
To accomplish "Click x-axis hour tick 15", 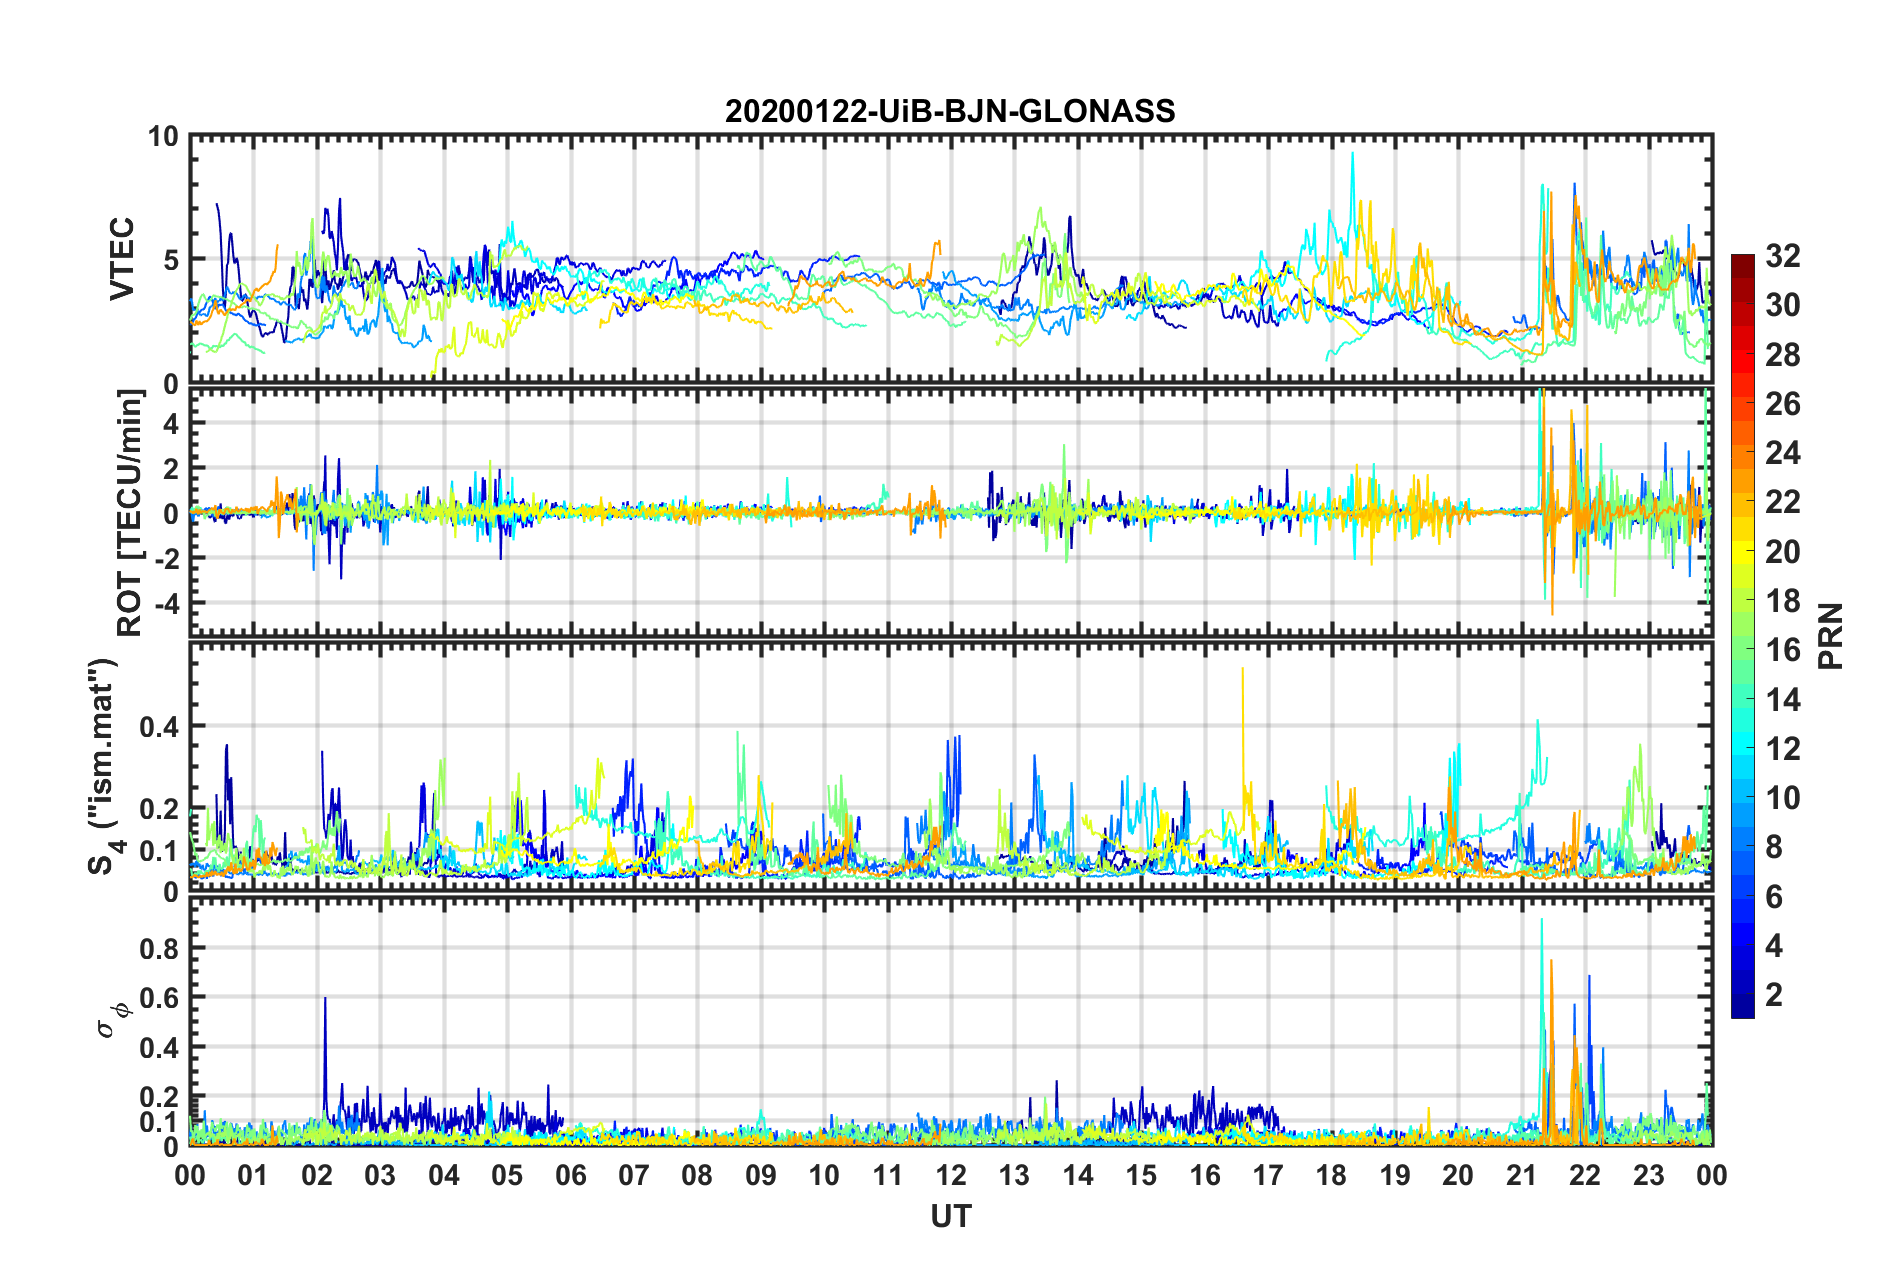I will (x=1141, y=1175).
